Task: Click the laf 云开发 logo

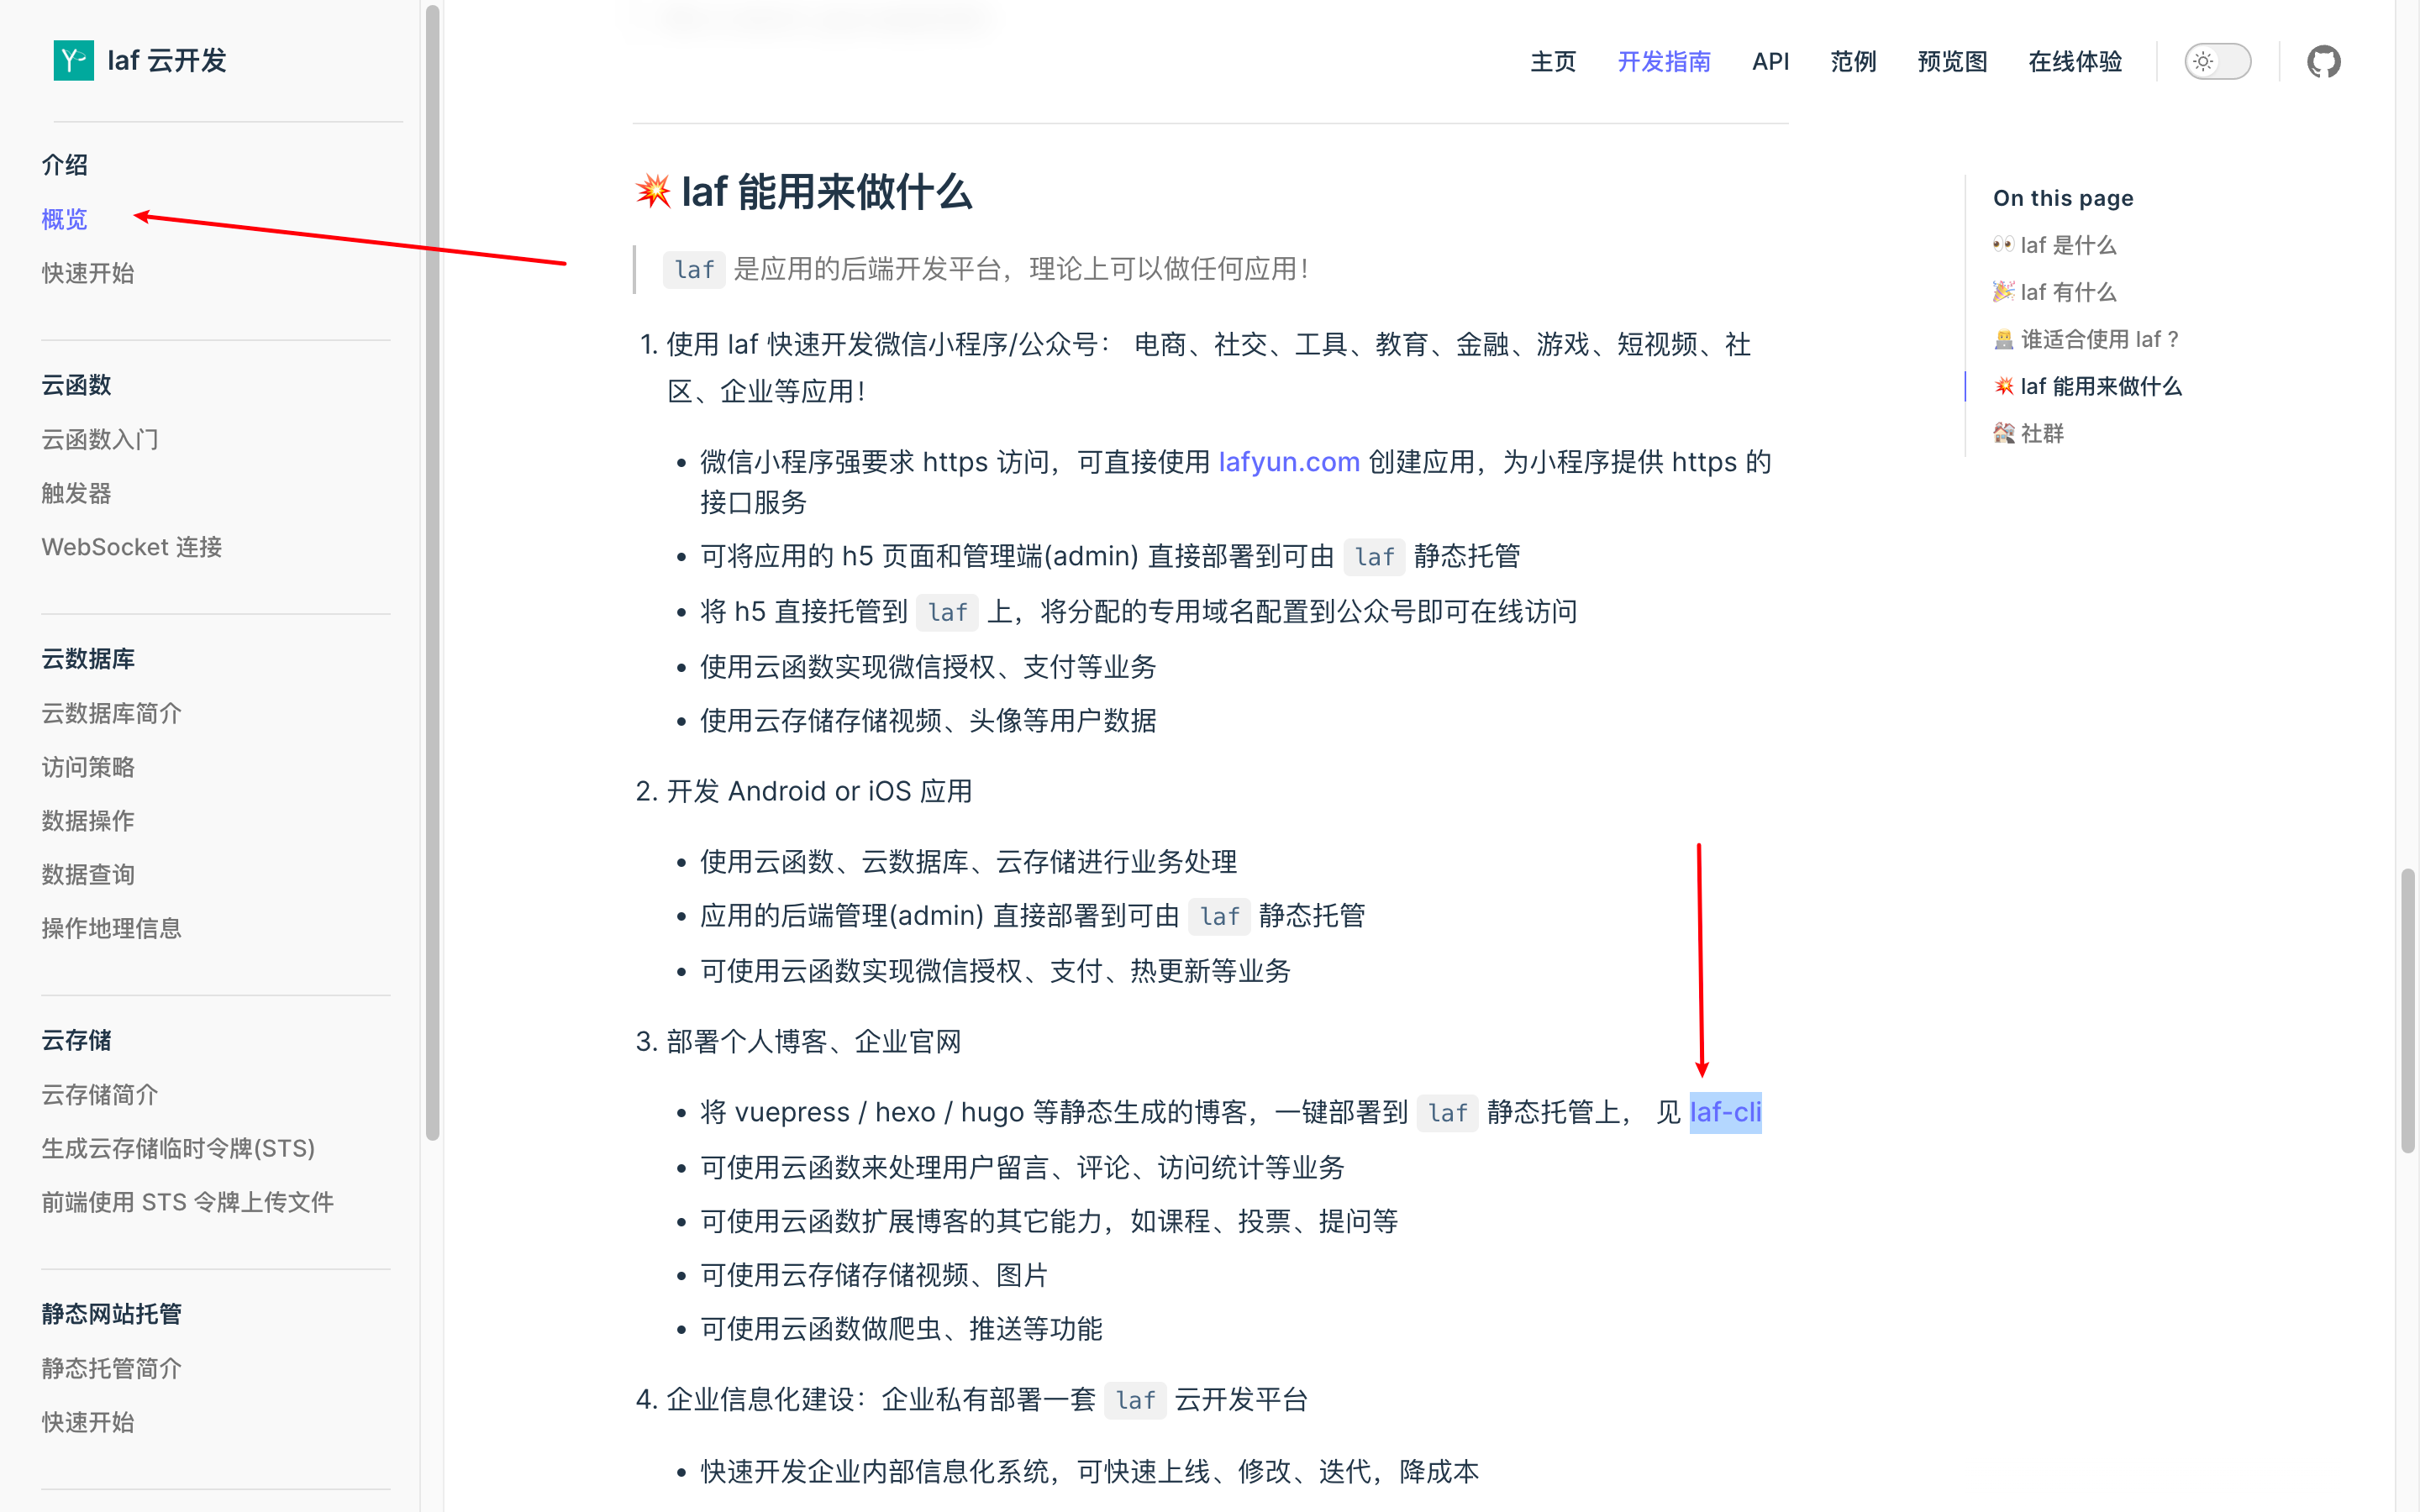Action: coord(140,60)
